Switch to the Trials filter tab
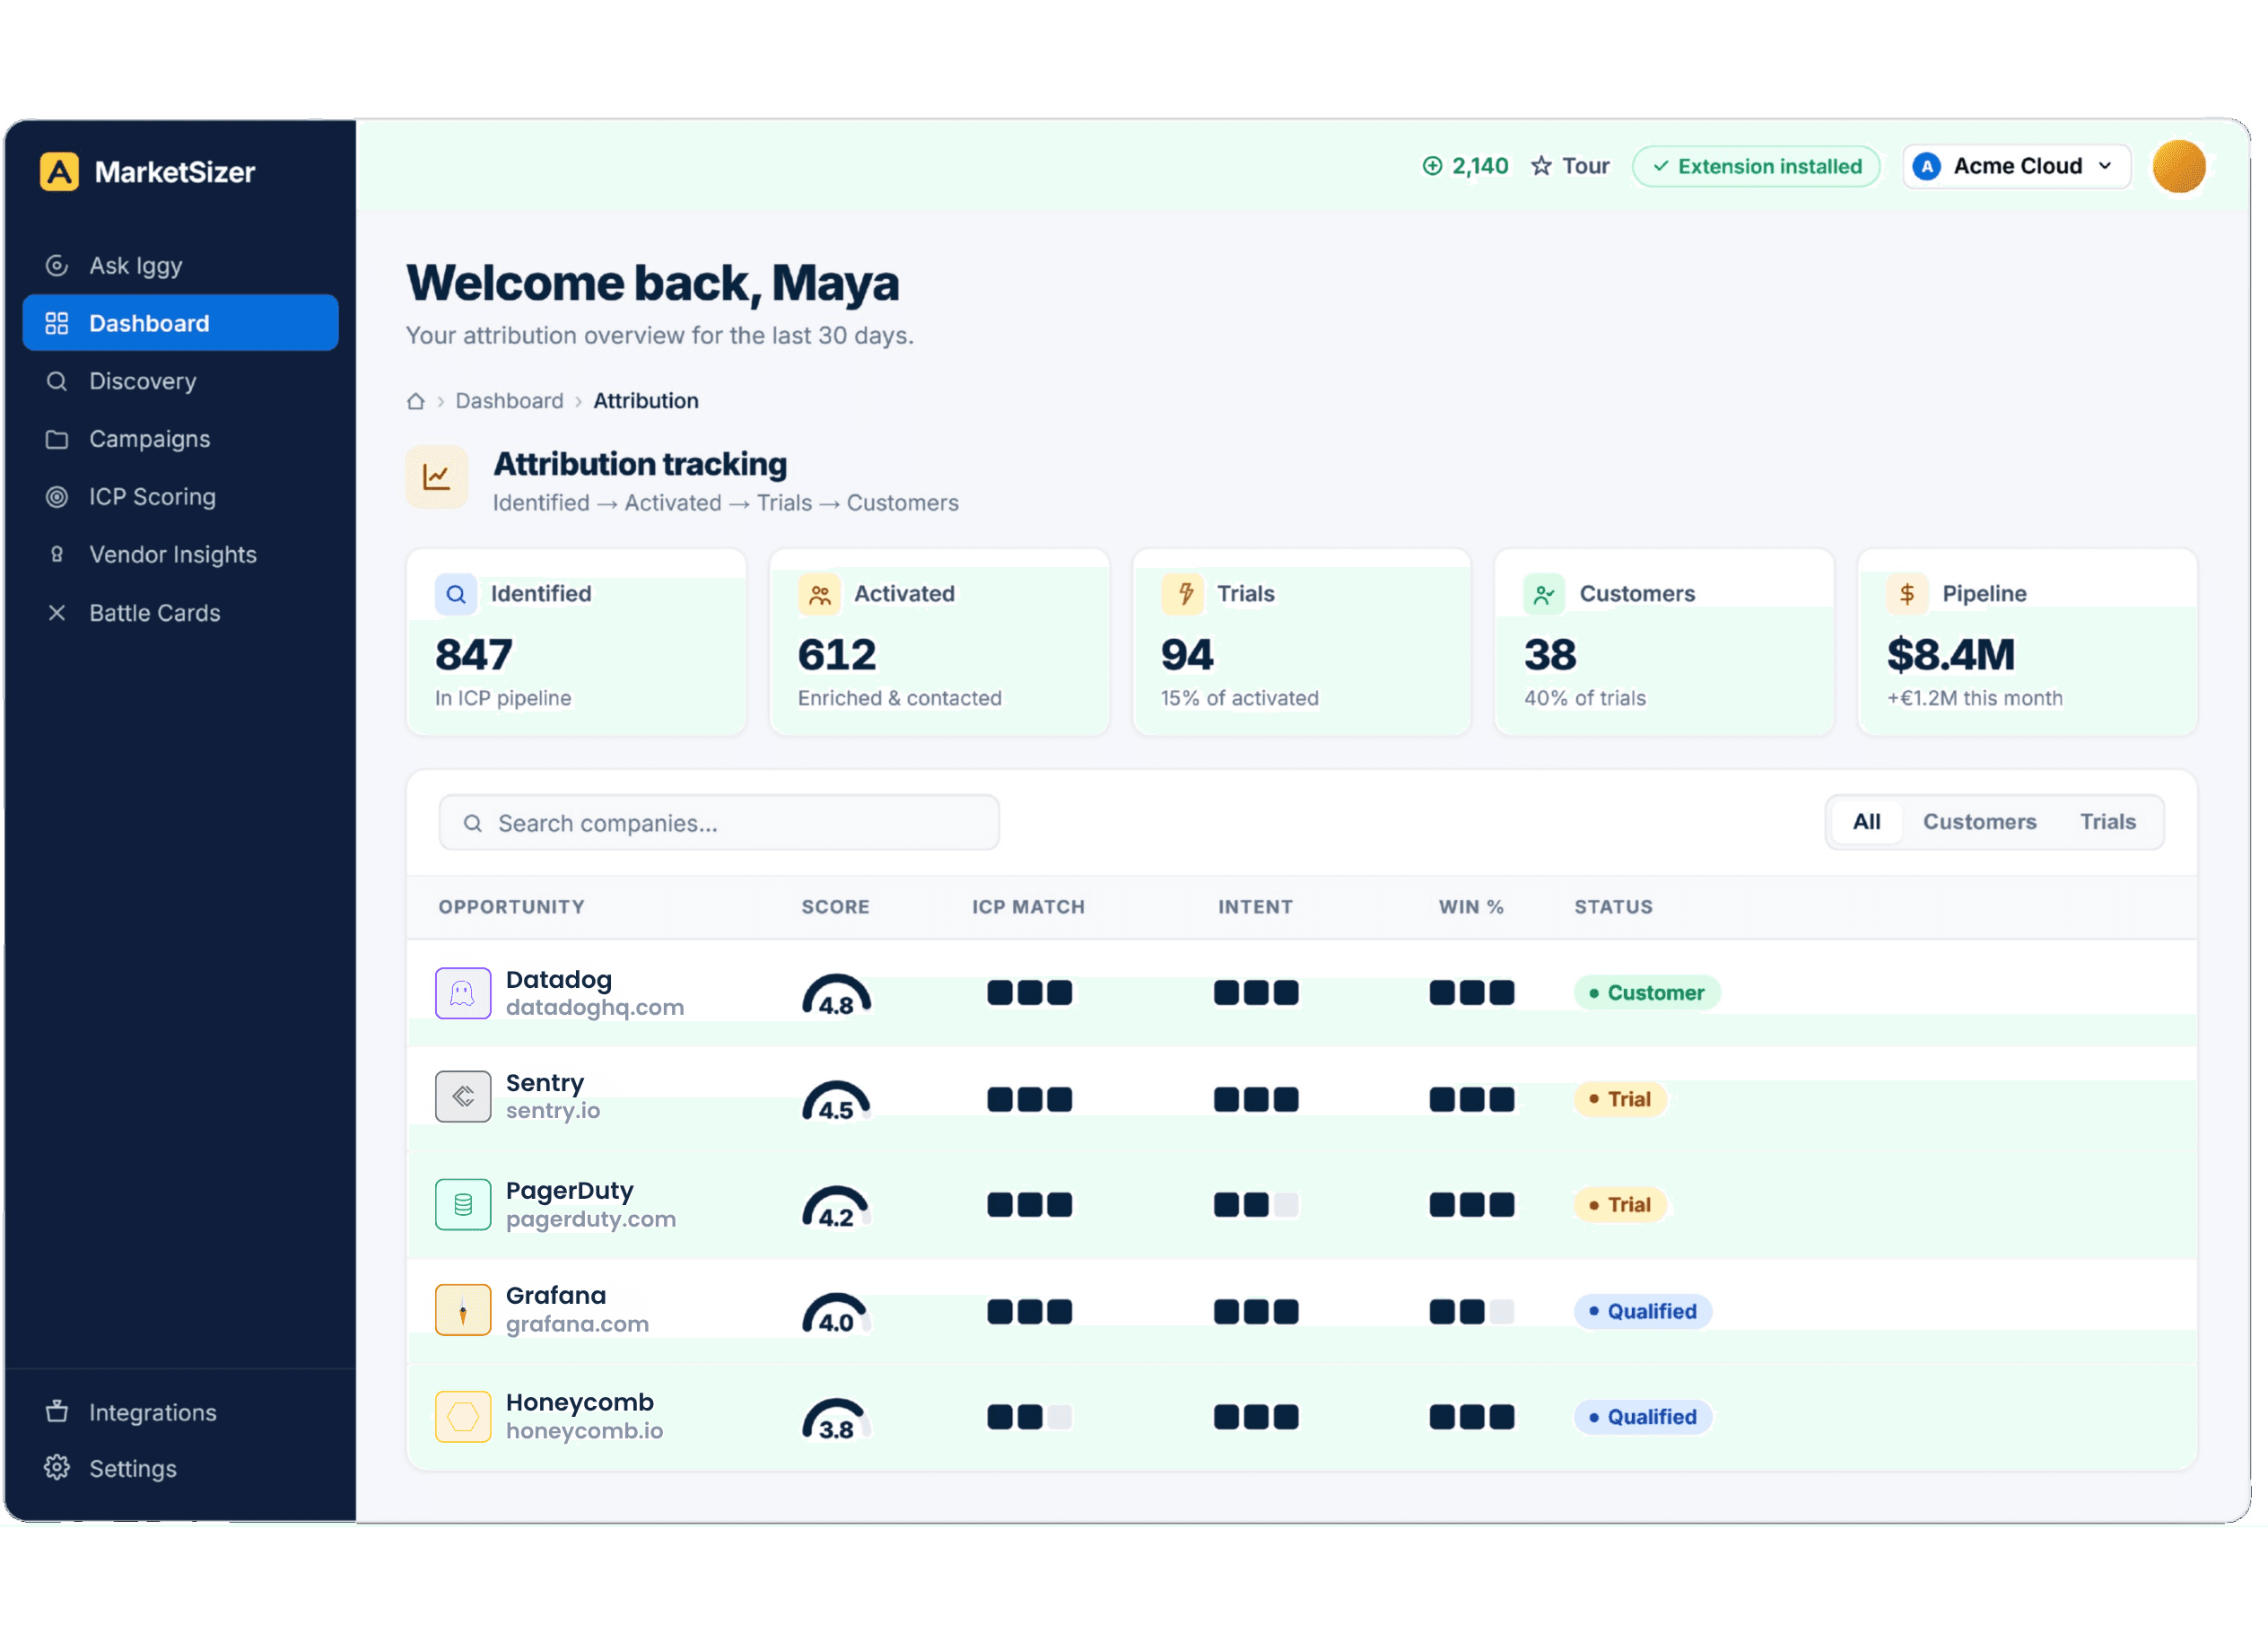The height and width of the screenshot is (1634, 2268). click(x=2108, y=822)
